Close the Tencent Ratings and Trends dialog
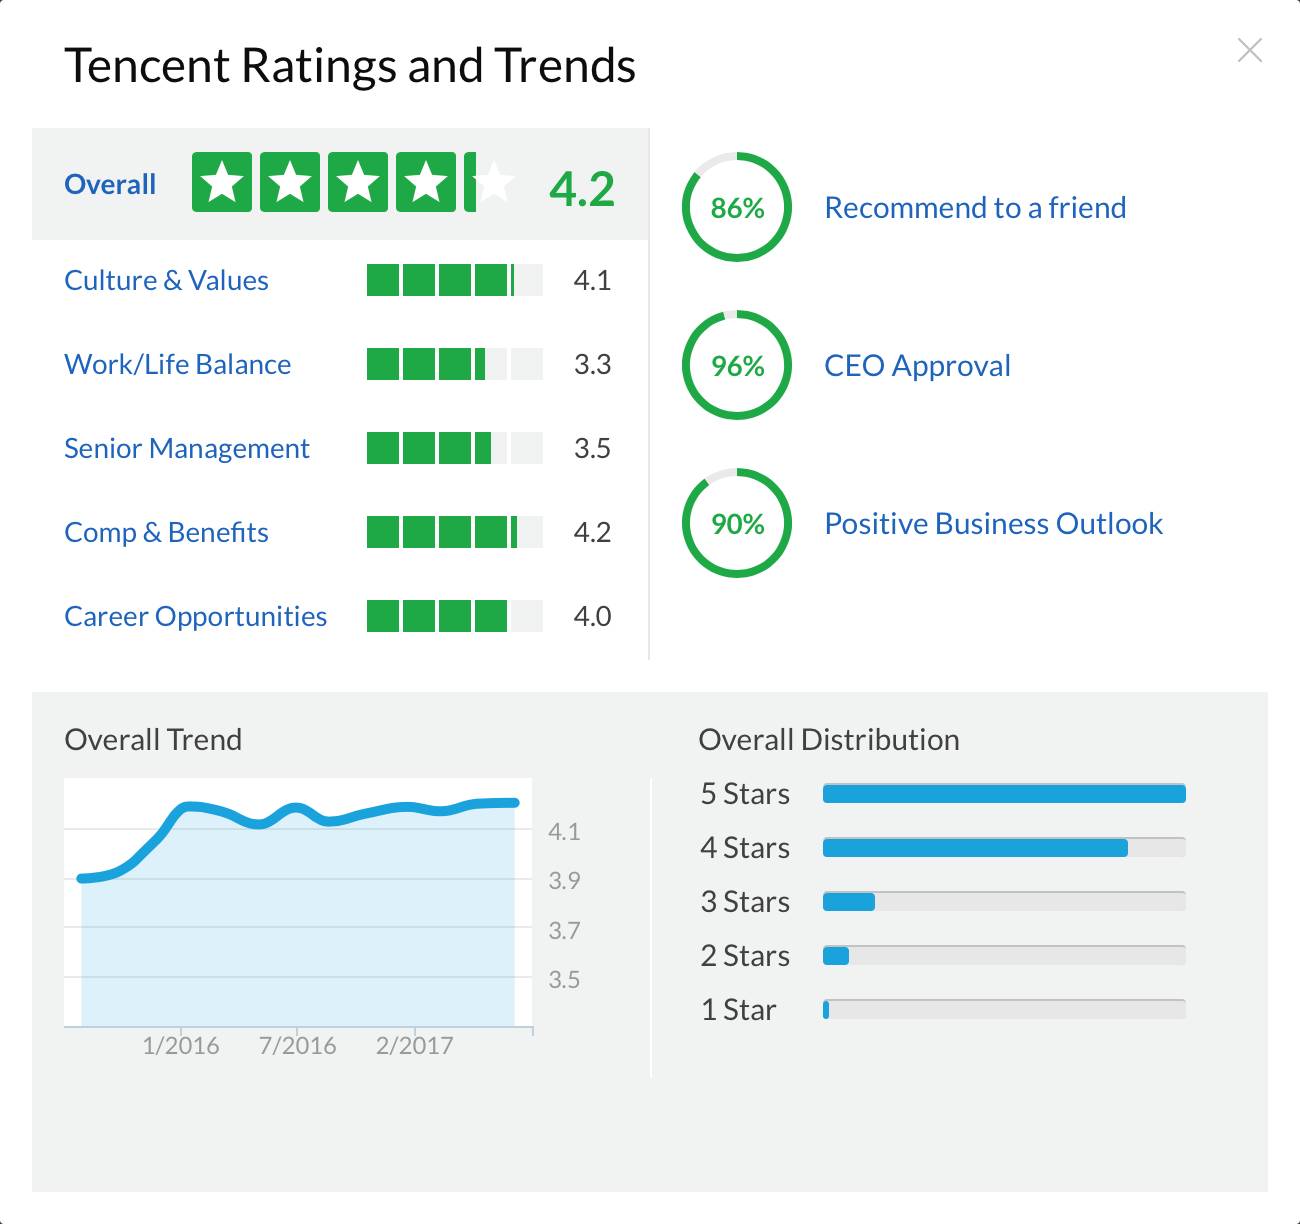The width and height of the screenshot is (1300, 1224). tap(1249, 50)
